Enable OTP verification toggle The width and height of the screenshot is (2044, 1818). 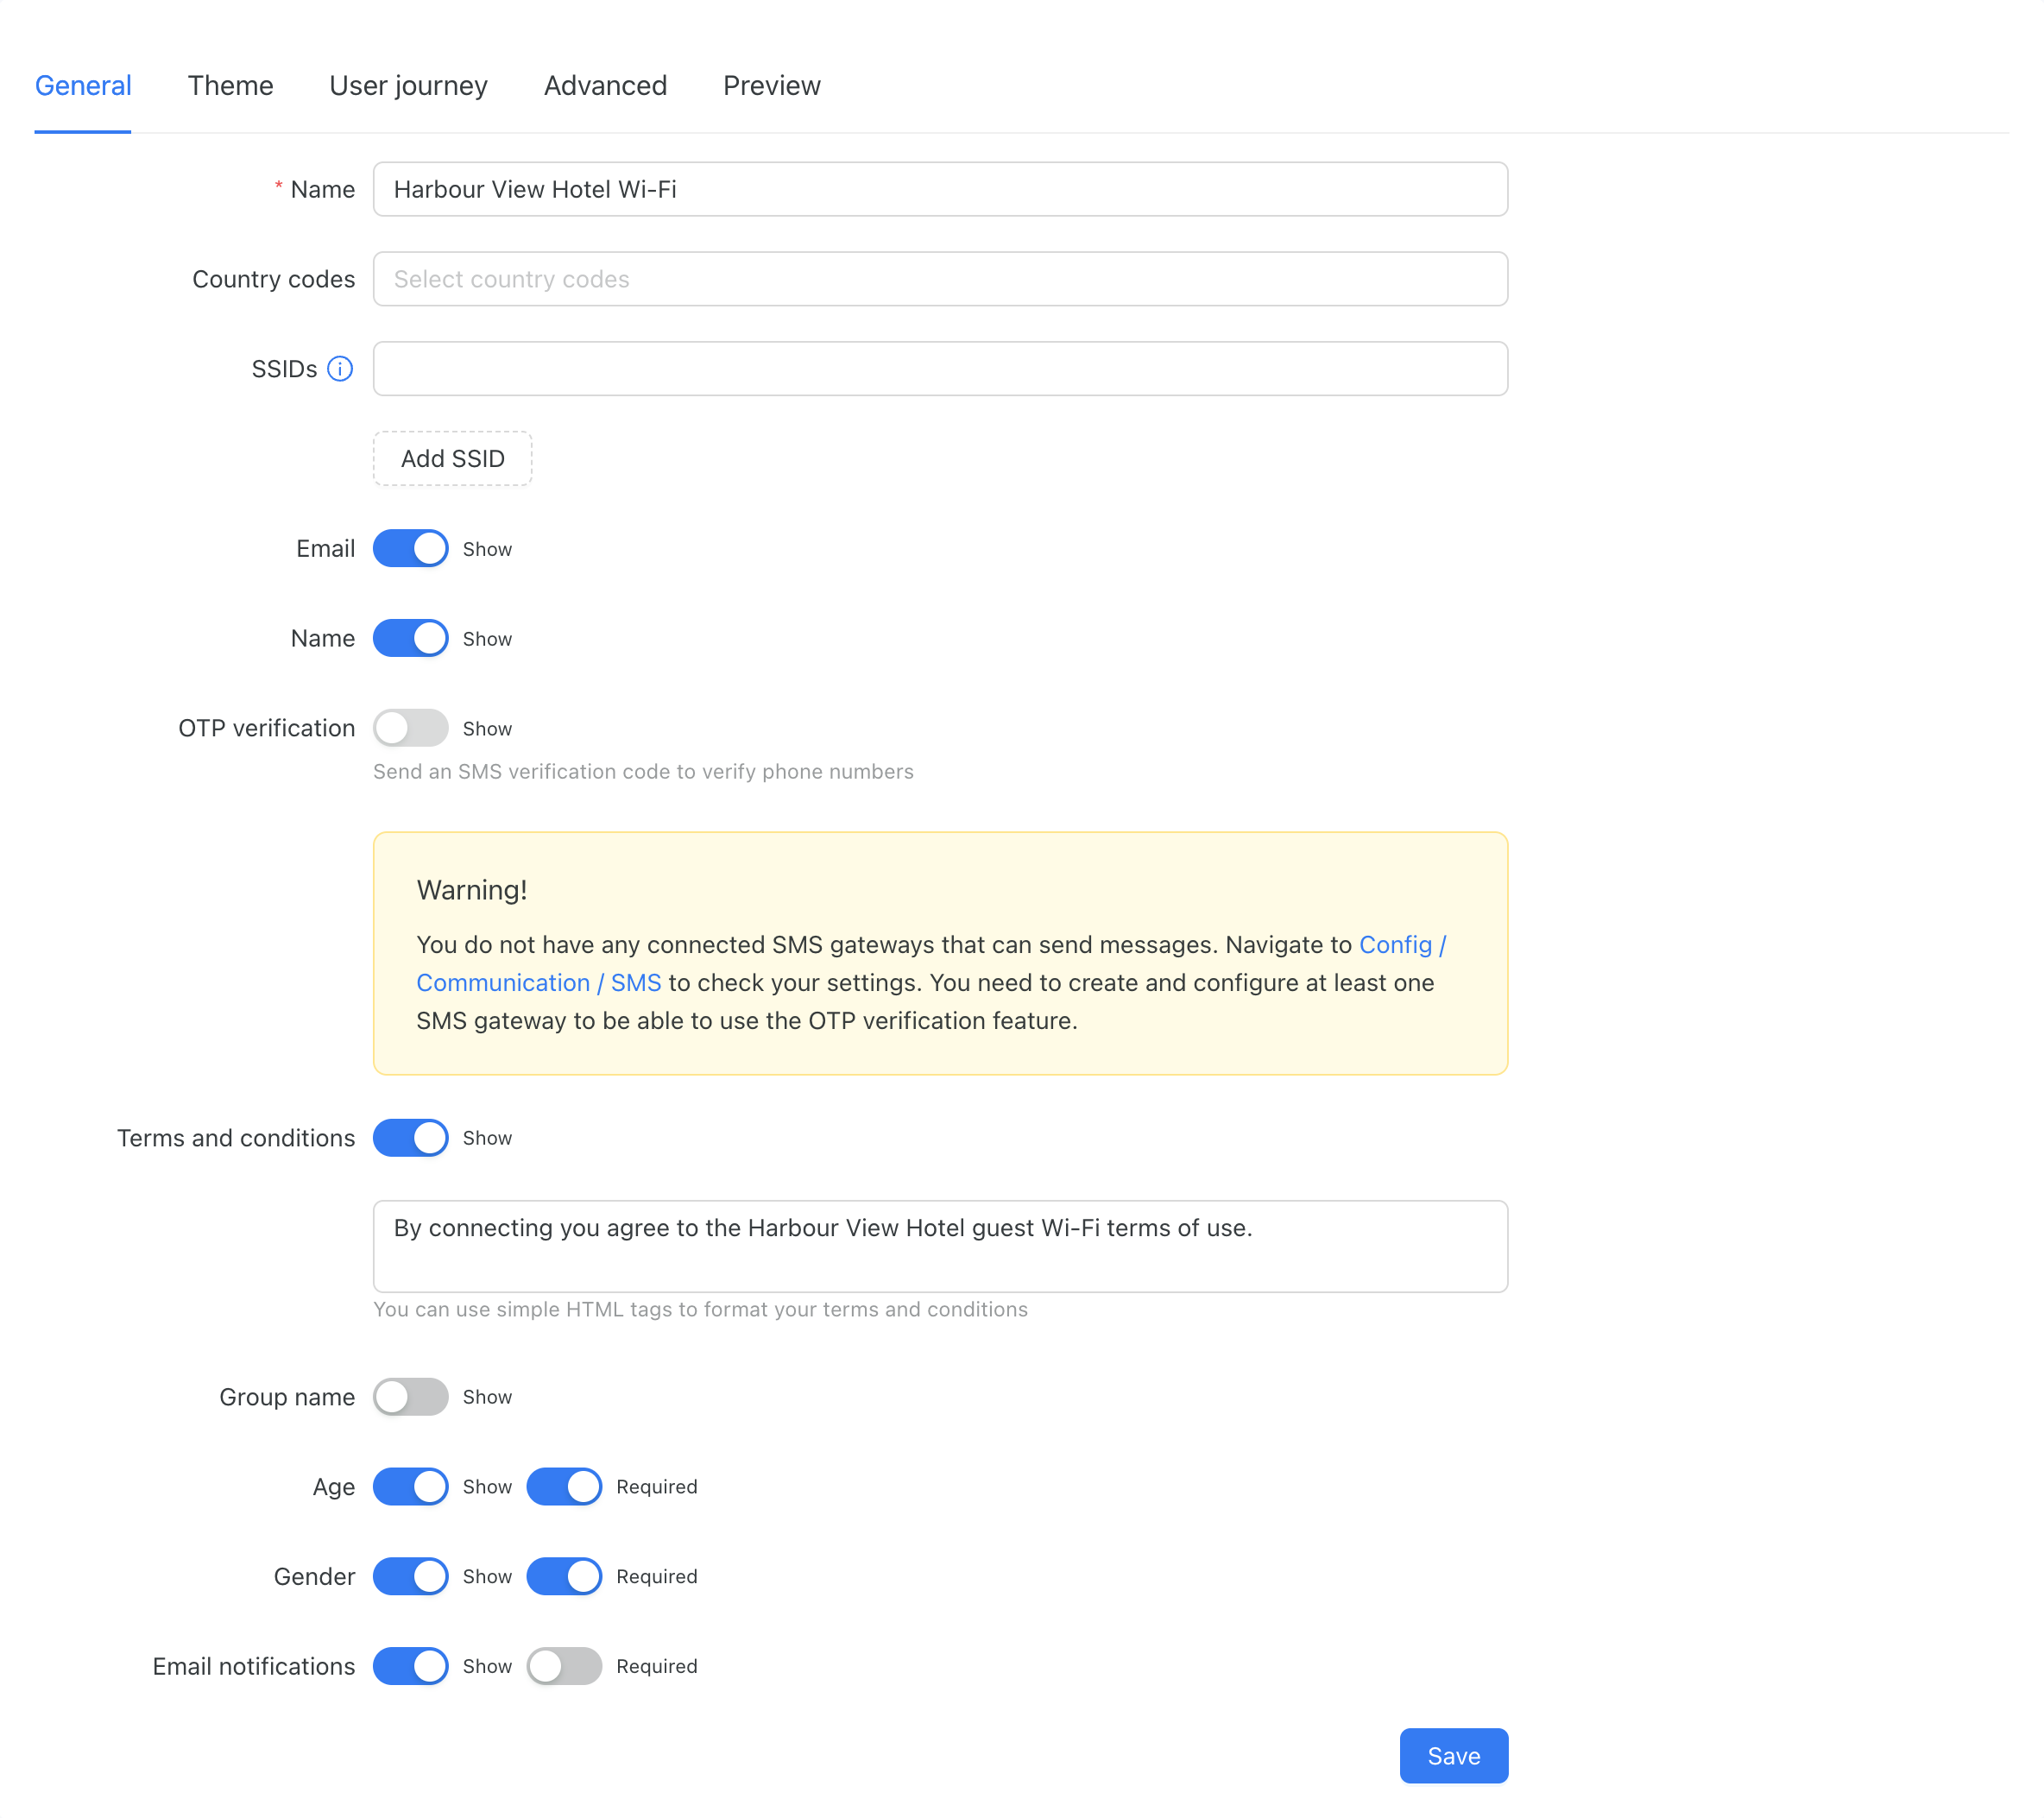(x=410, y=728)
